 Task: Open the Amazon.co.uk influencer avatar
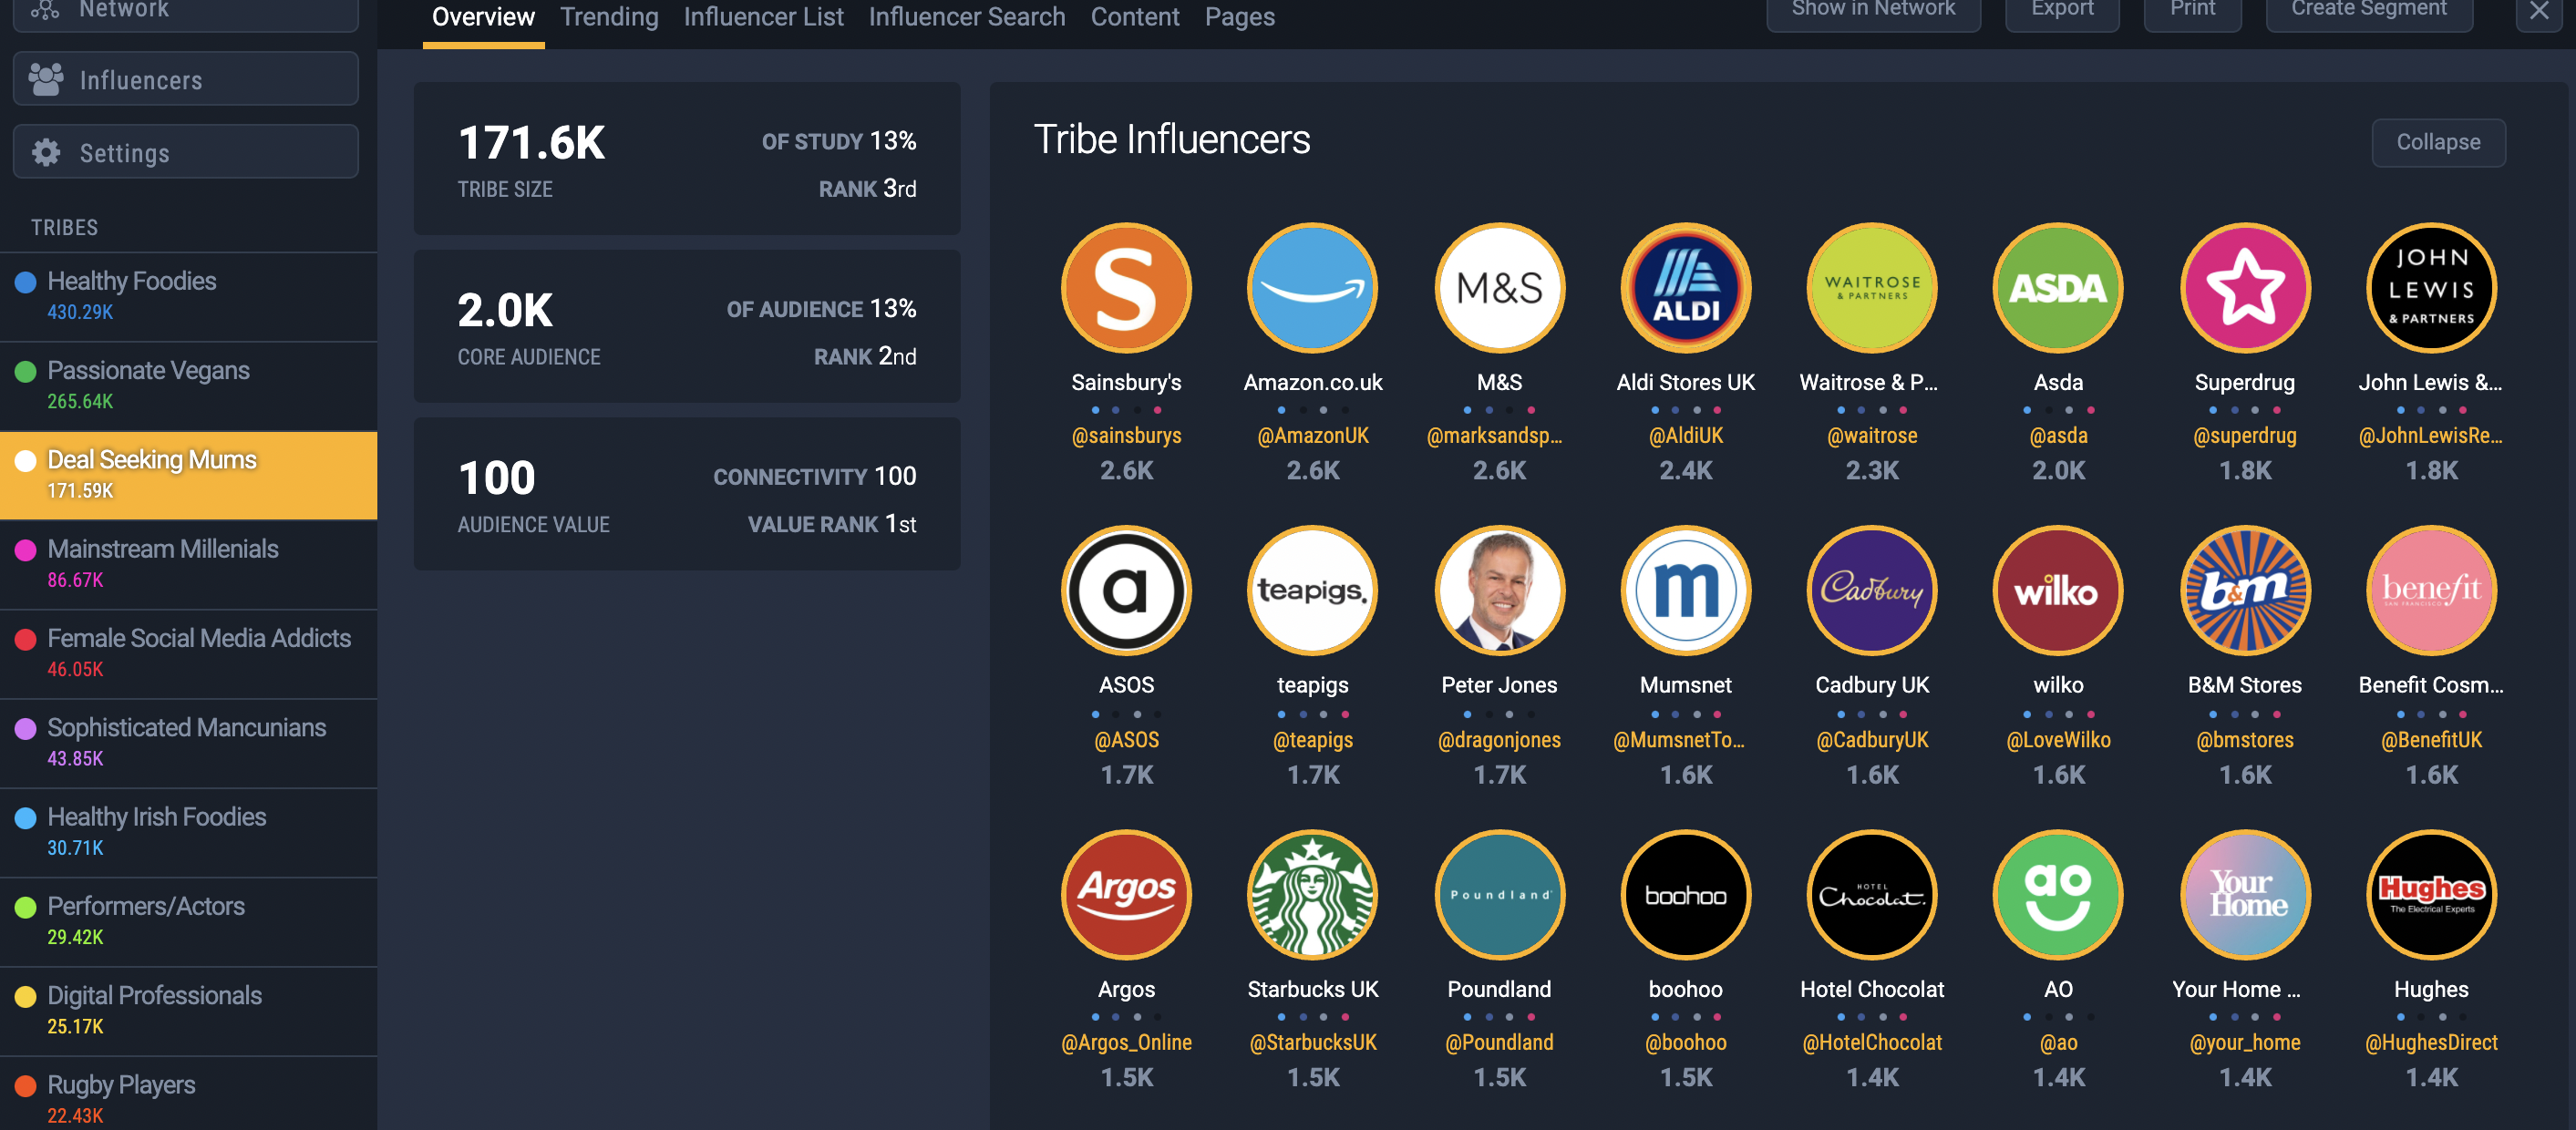pos(1312,288)
